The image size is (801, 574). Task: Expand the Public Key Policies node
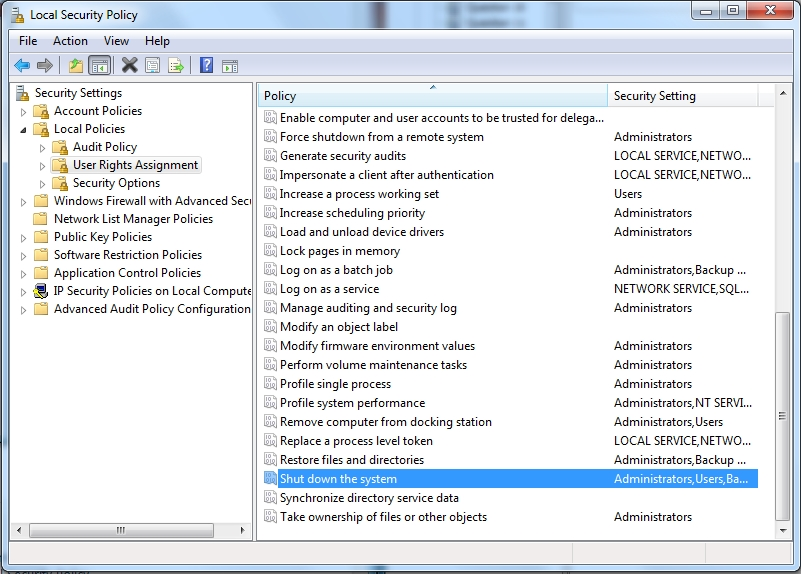pyautogui.click(x=23, y=237)
